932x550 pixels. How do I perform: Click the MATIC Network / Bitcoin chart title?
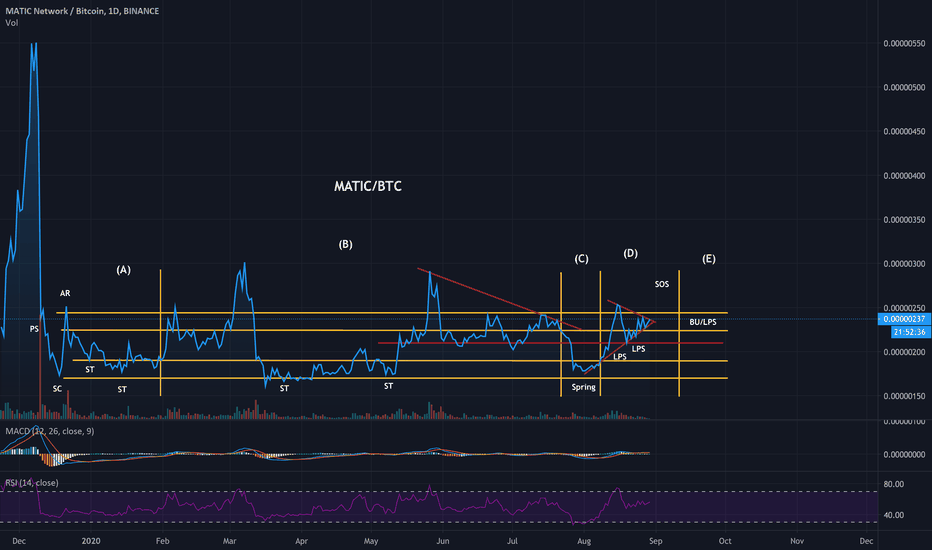click(82, 11)
